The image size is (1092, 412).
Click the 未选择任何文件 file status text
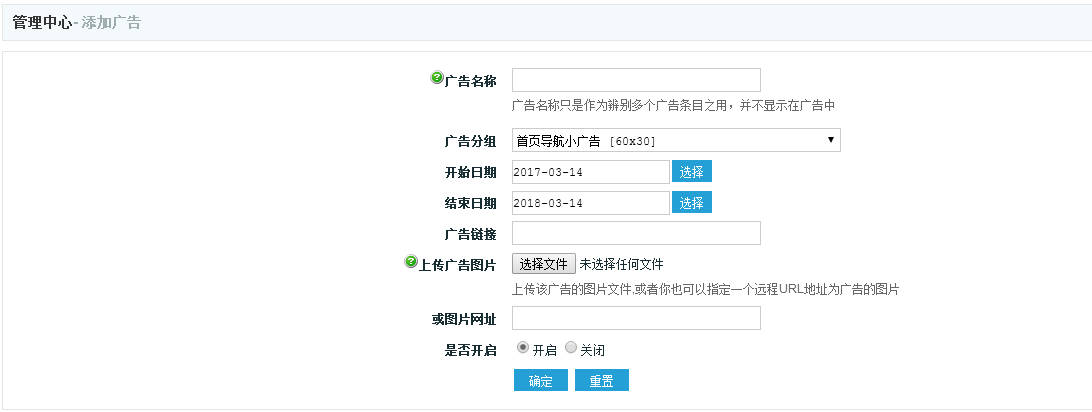621,264
